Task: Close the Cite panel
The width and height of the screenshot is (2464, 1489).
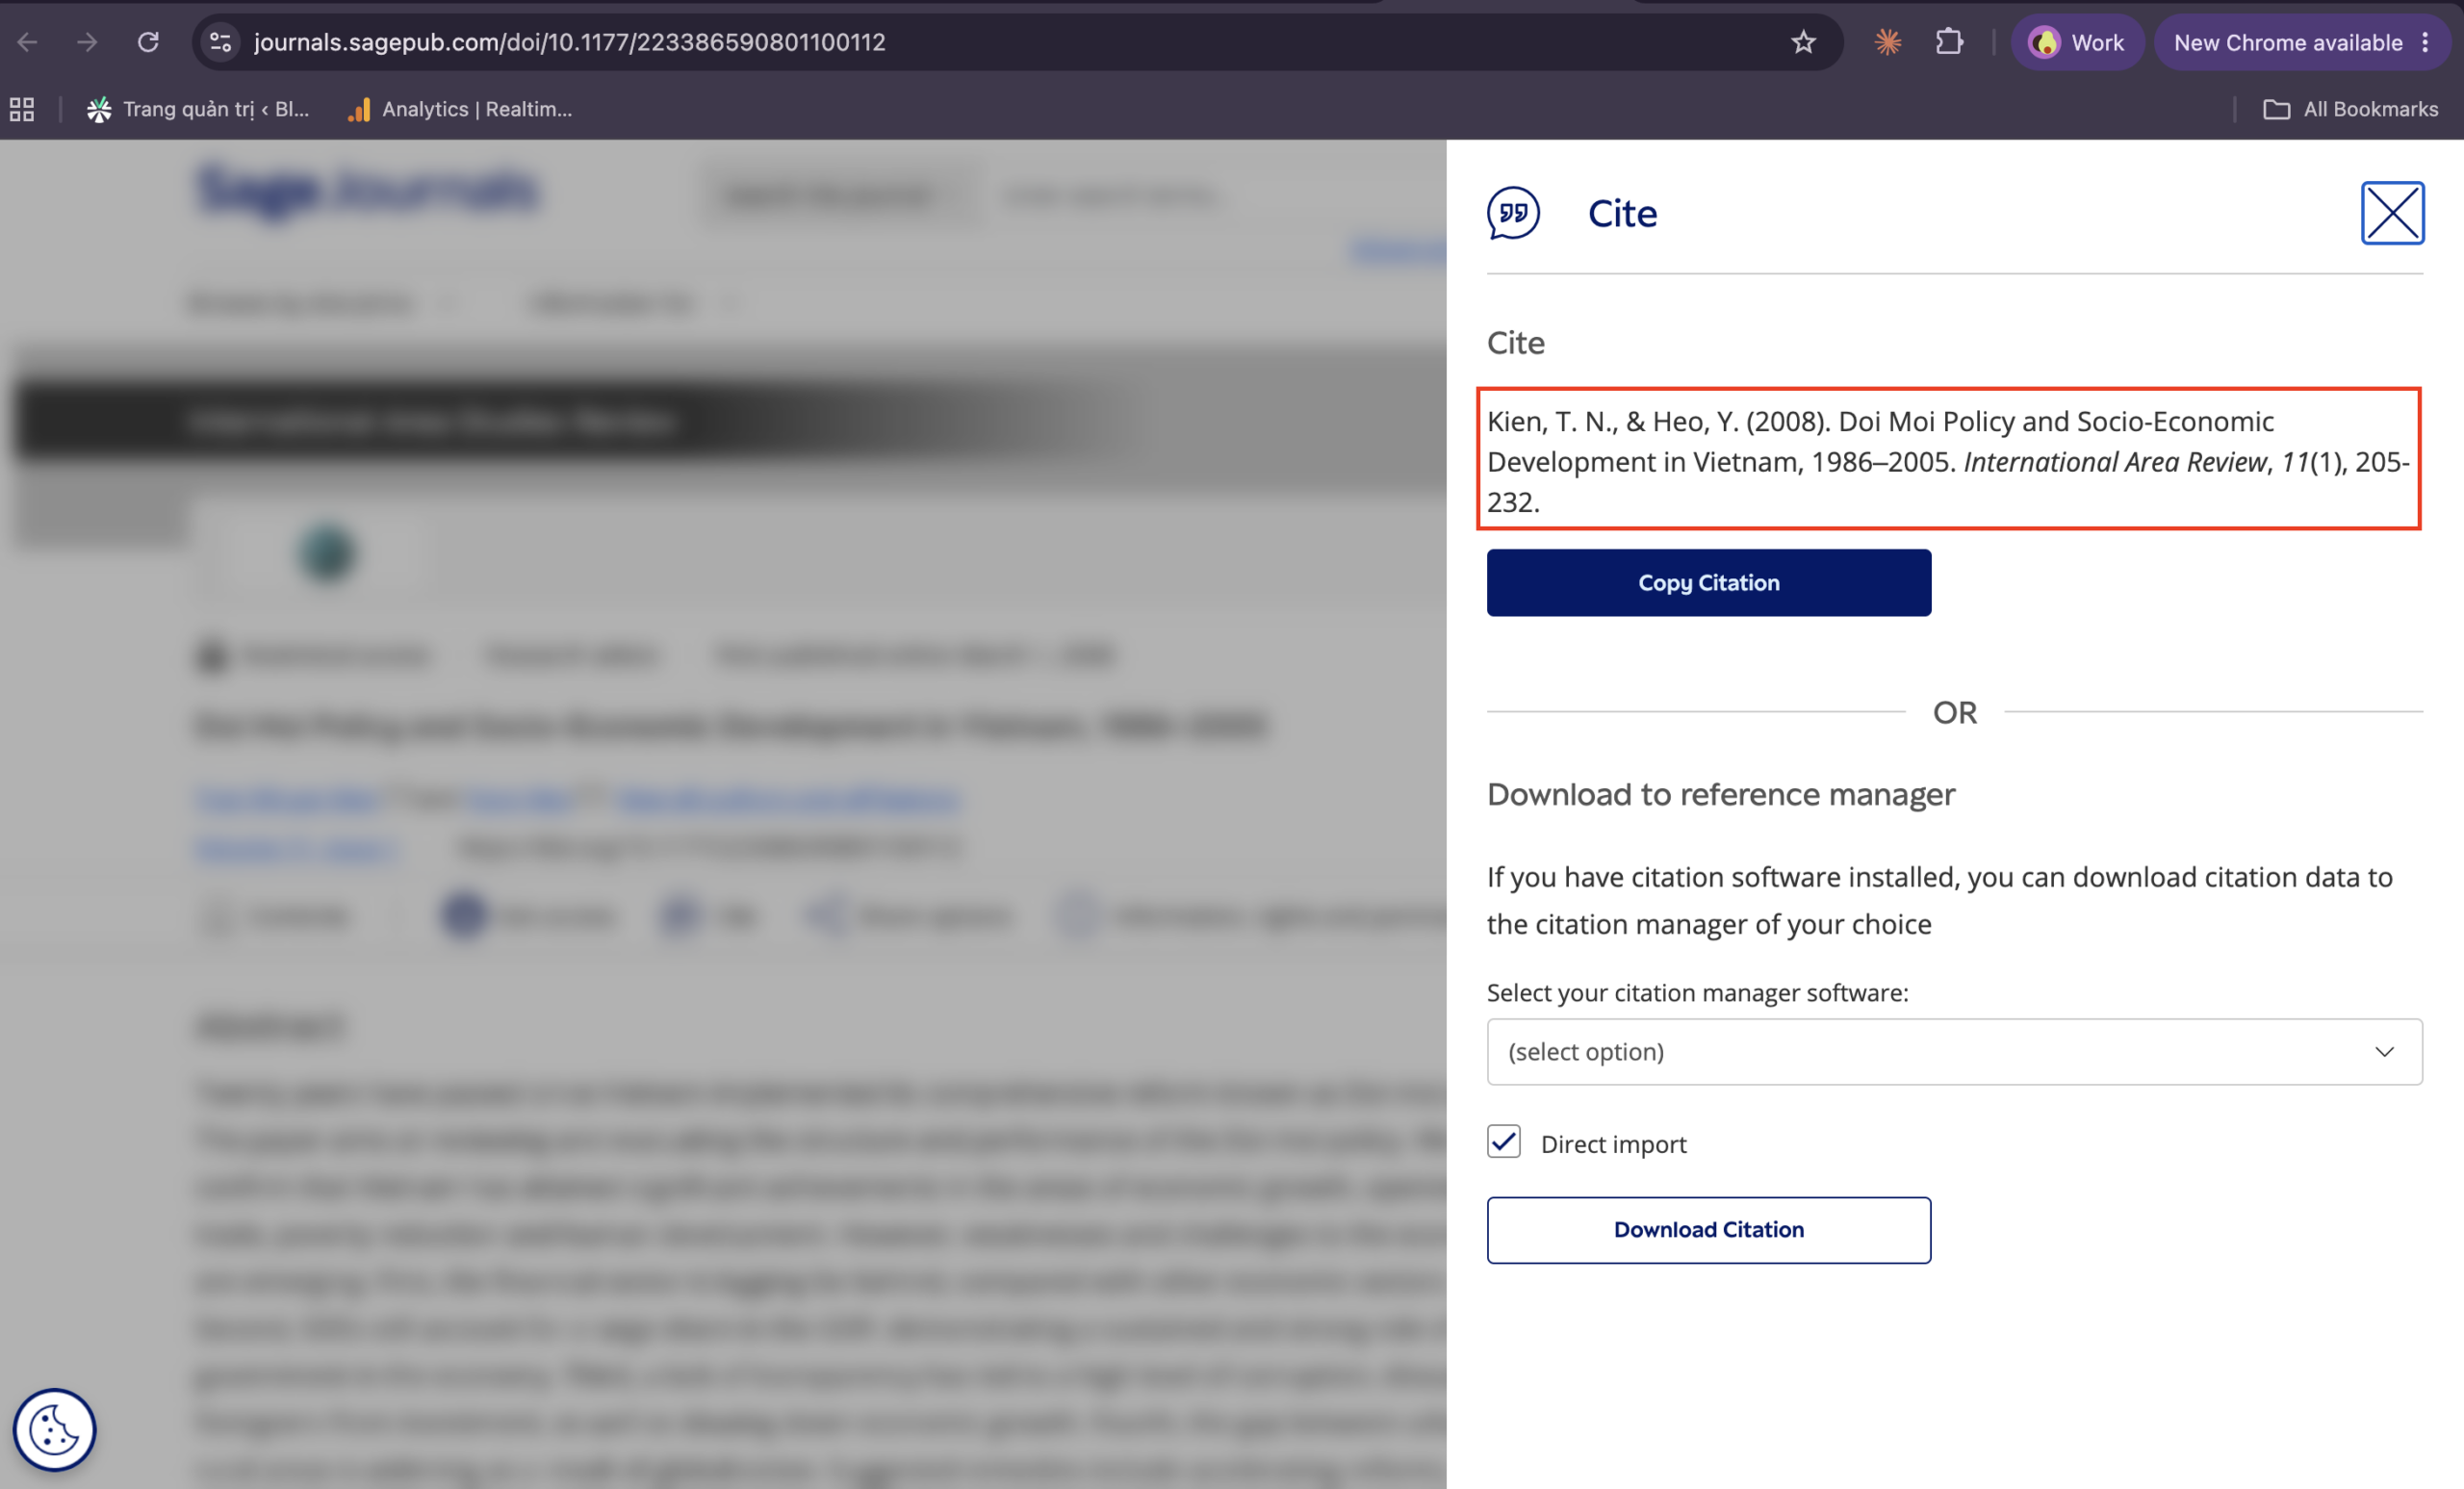Action: (2392, 213)
